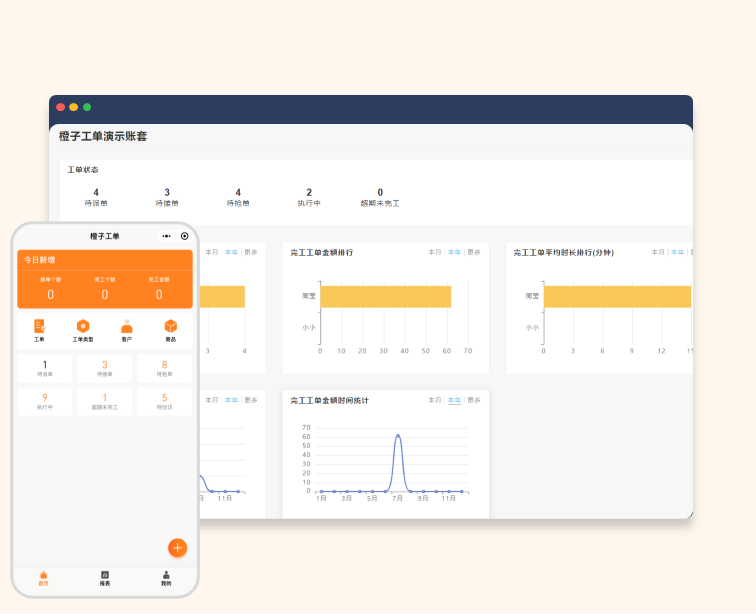Select 本月 in 完工工单金额排行 card
756x614 pixels.
point(435,252)
